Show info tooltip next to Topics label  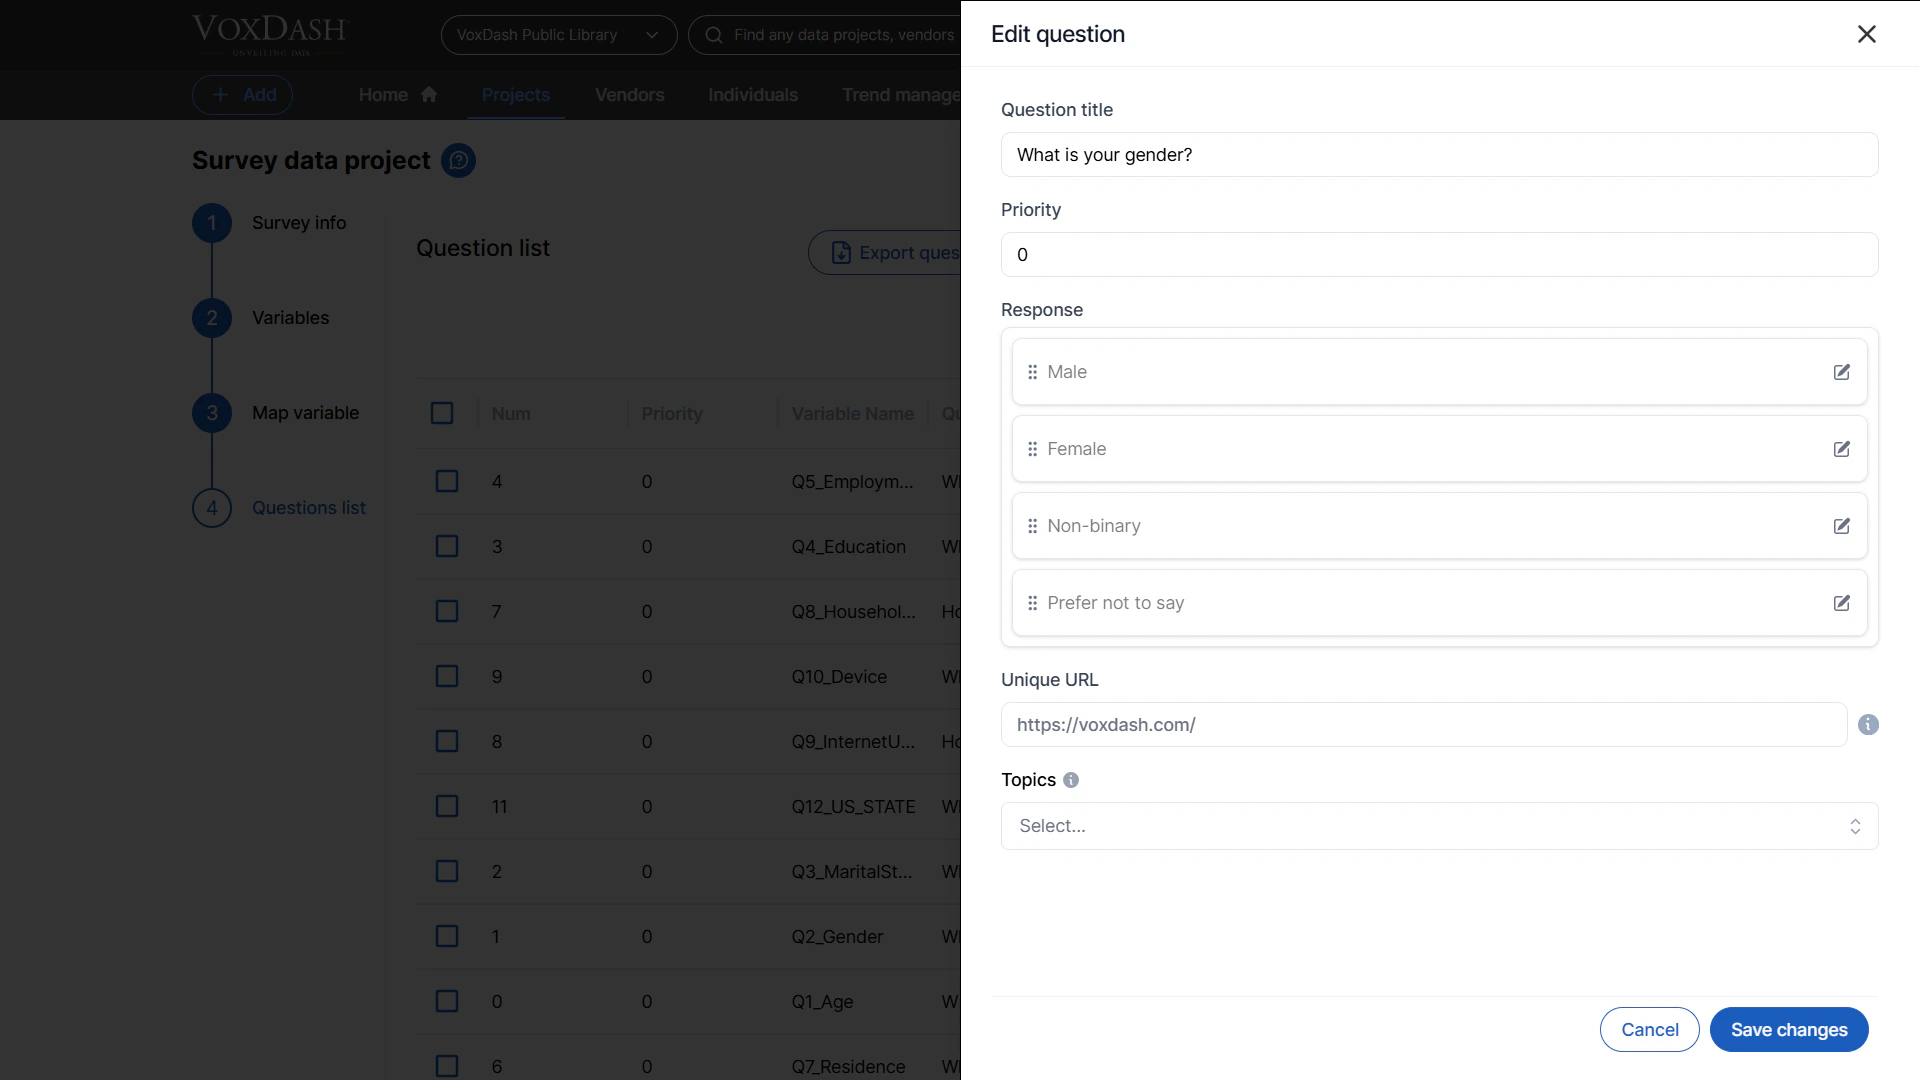click(1071, 780)
